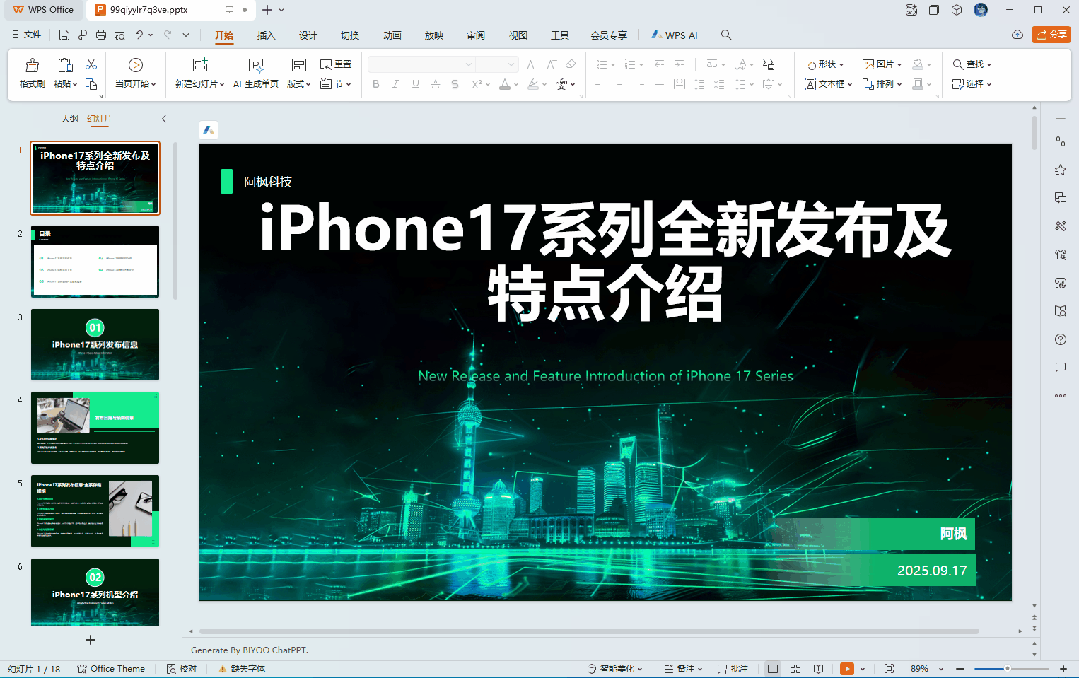Viewport: 1079px width, 678px height.
Task: Click the WPS AI button in menu bar
Action: point(674,35)
